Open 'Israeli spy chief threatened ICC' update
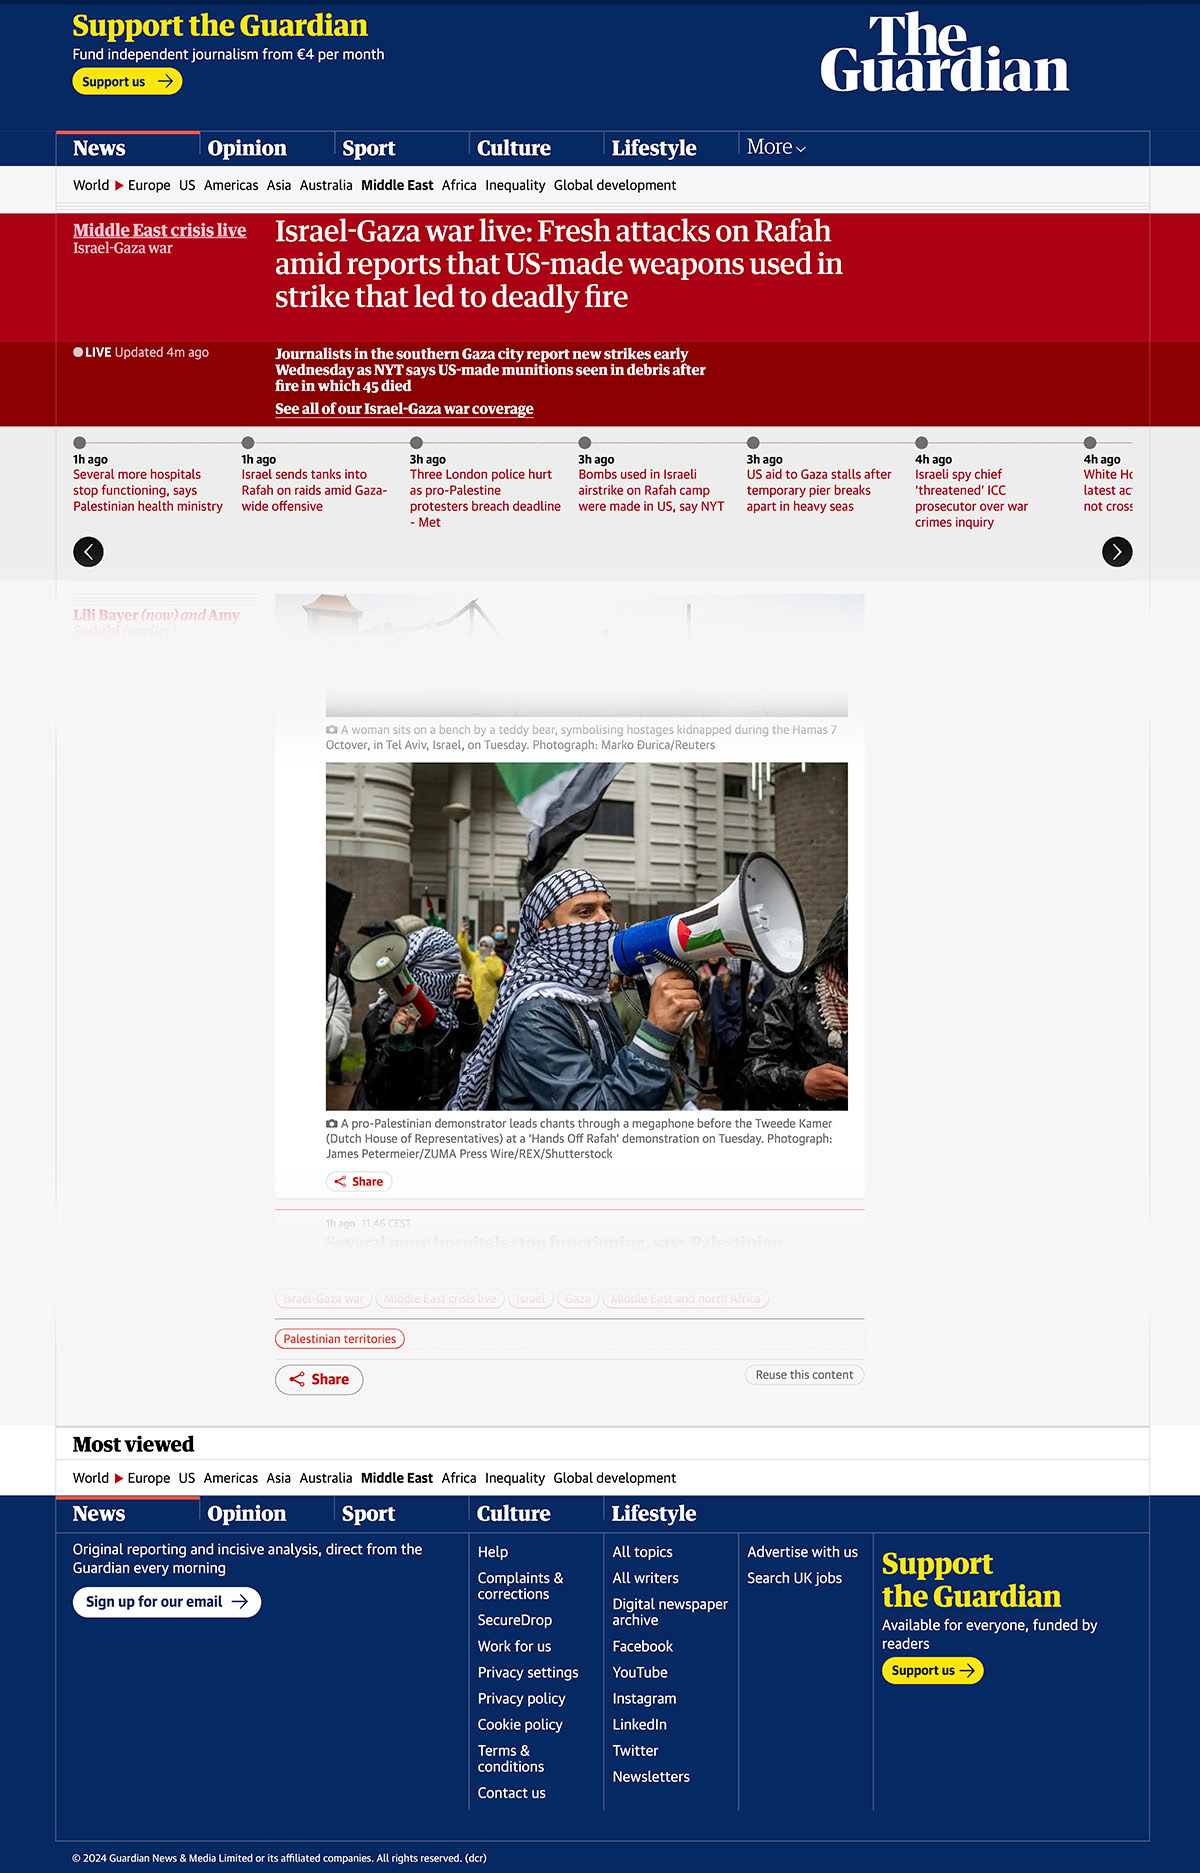Screen dimensions: 1200x1873 971,498
